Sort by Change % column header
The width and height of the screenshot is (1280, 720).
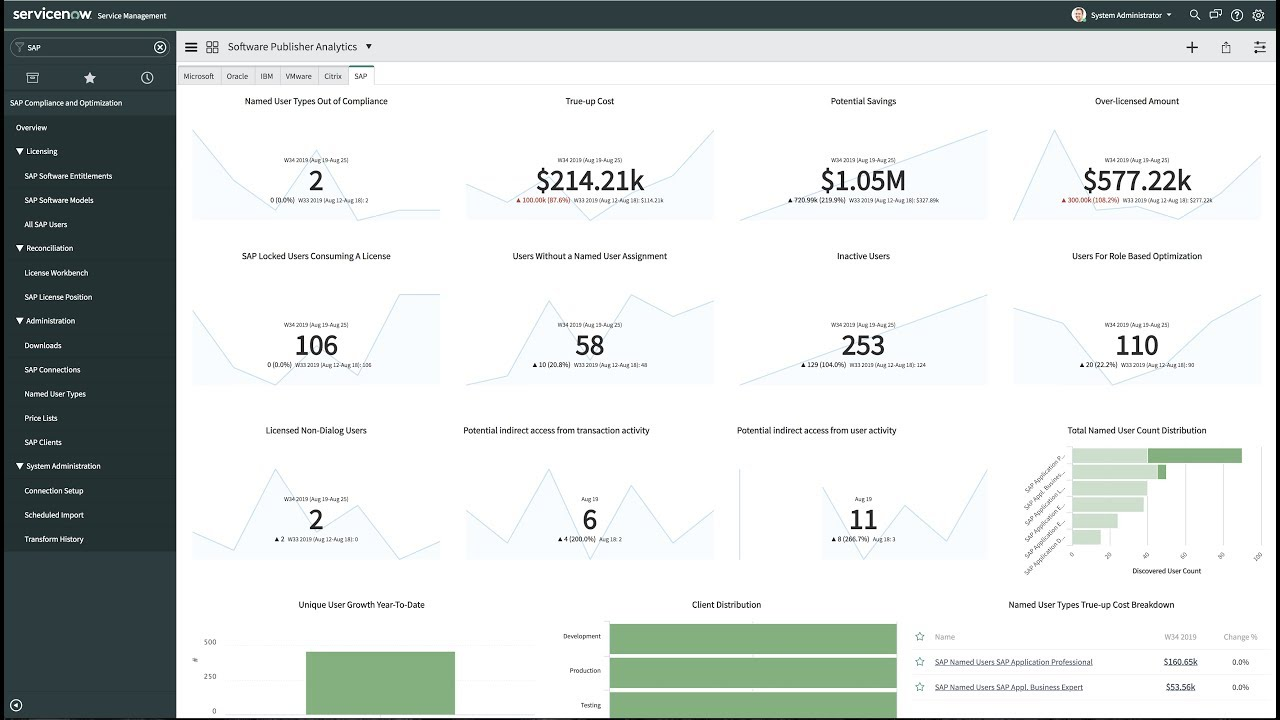click(x=1240, y=637)
